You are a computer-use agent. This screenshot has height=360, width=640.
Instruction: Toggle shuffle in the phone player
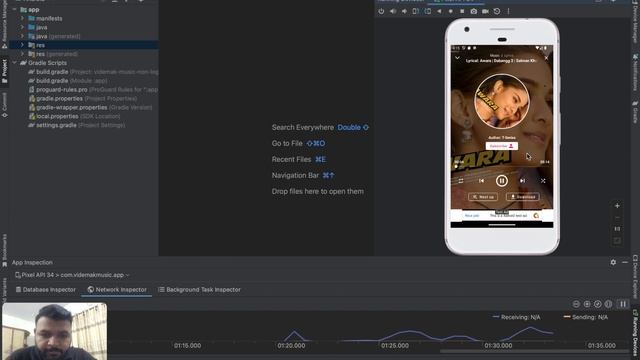[543, 180]
